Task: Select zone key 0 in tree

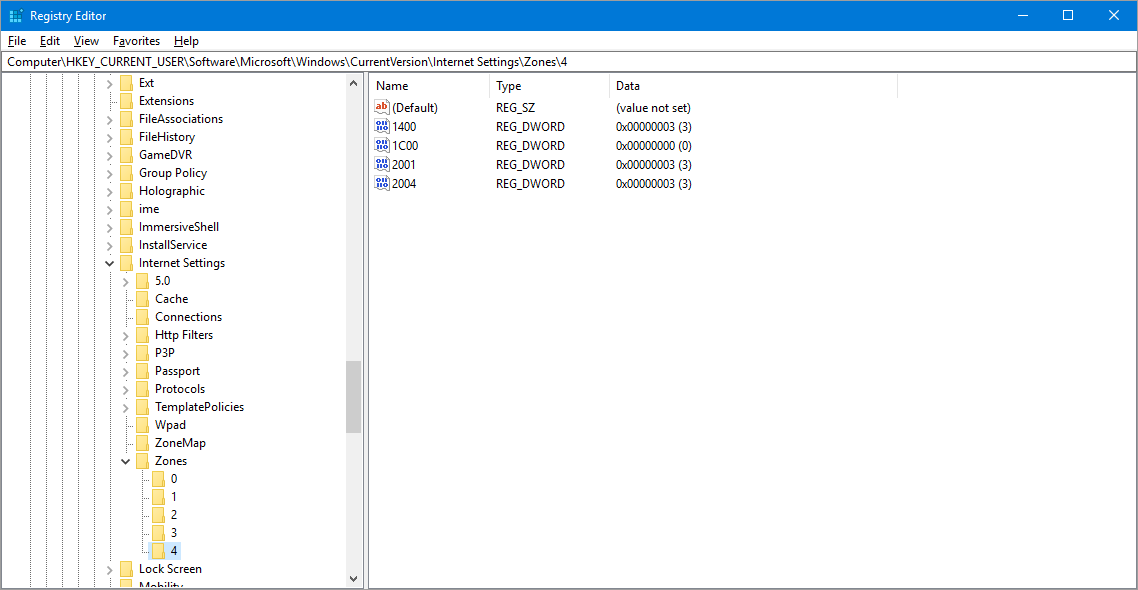Action: coord(173,479)
